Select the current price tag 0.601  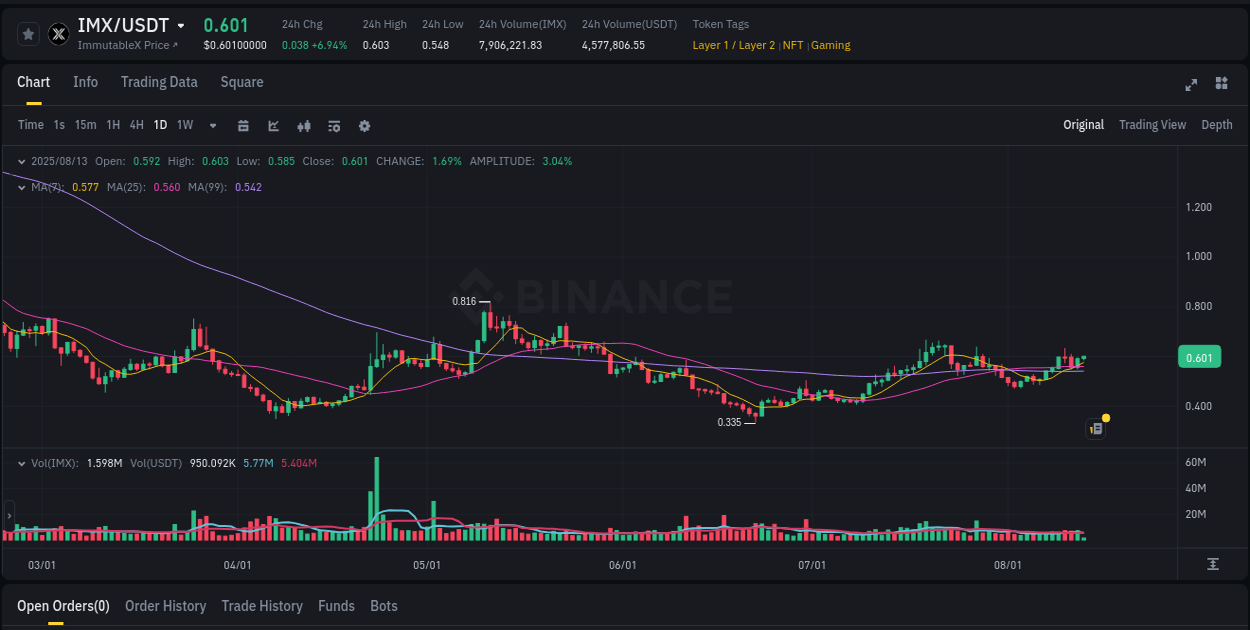coord(1199,357)
